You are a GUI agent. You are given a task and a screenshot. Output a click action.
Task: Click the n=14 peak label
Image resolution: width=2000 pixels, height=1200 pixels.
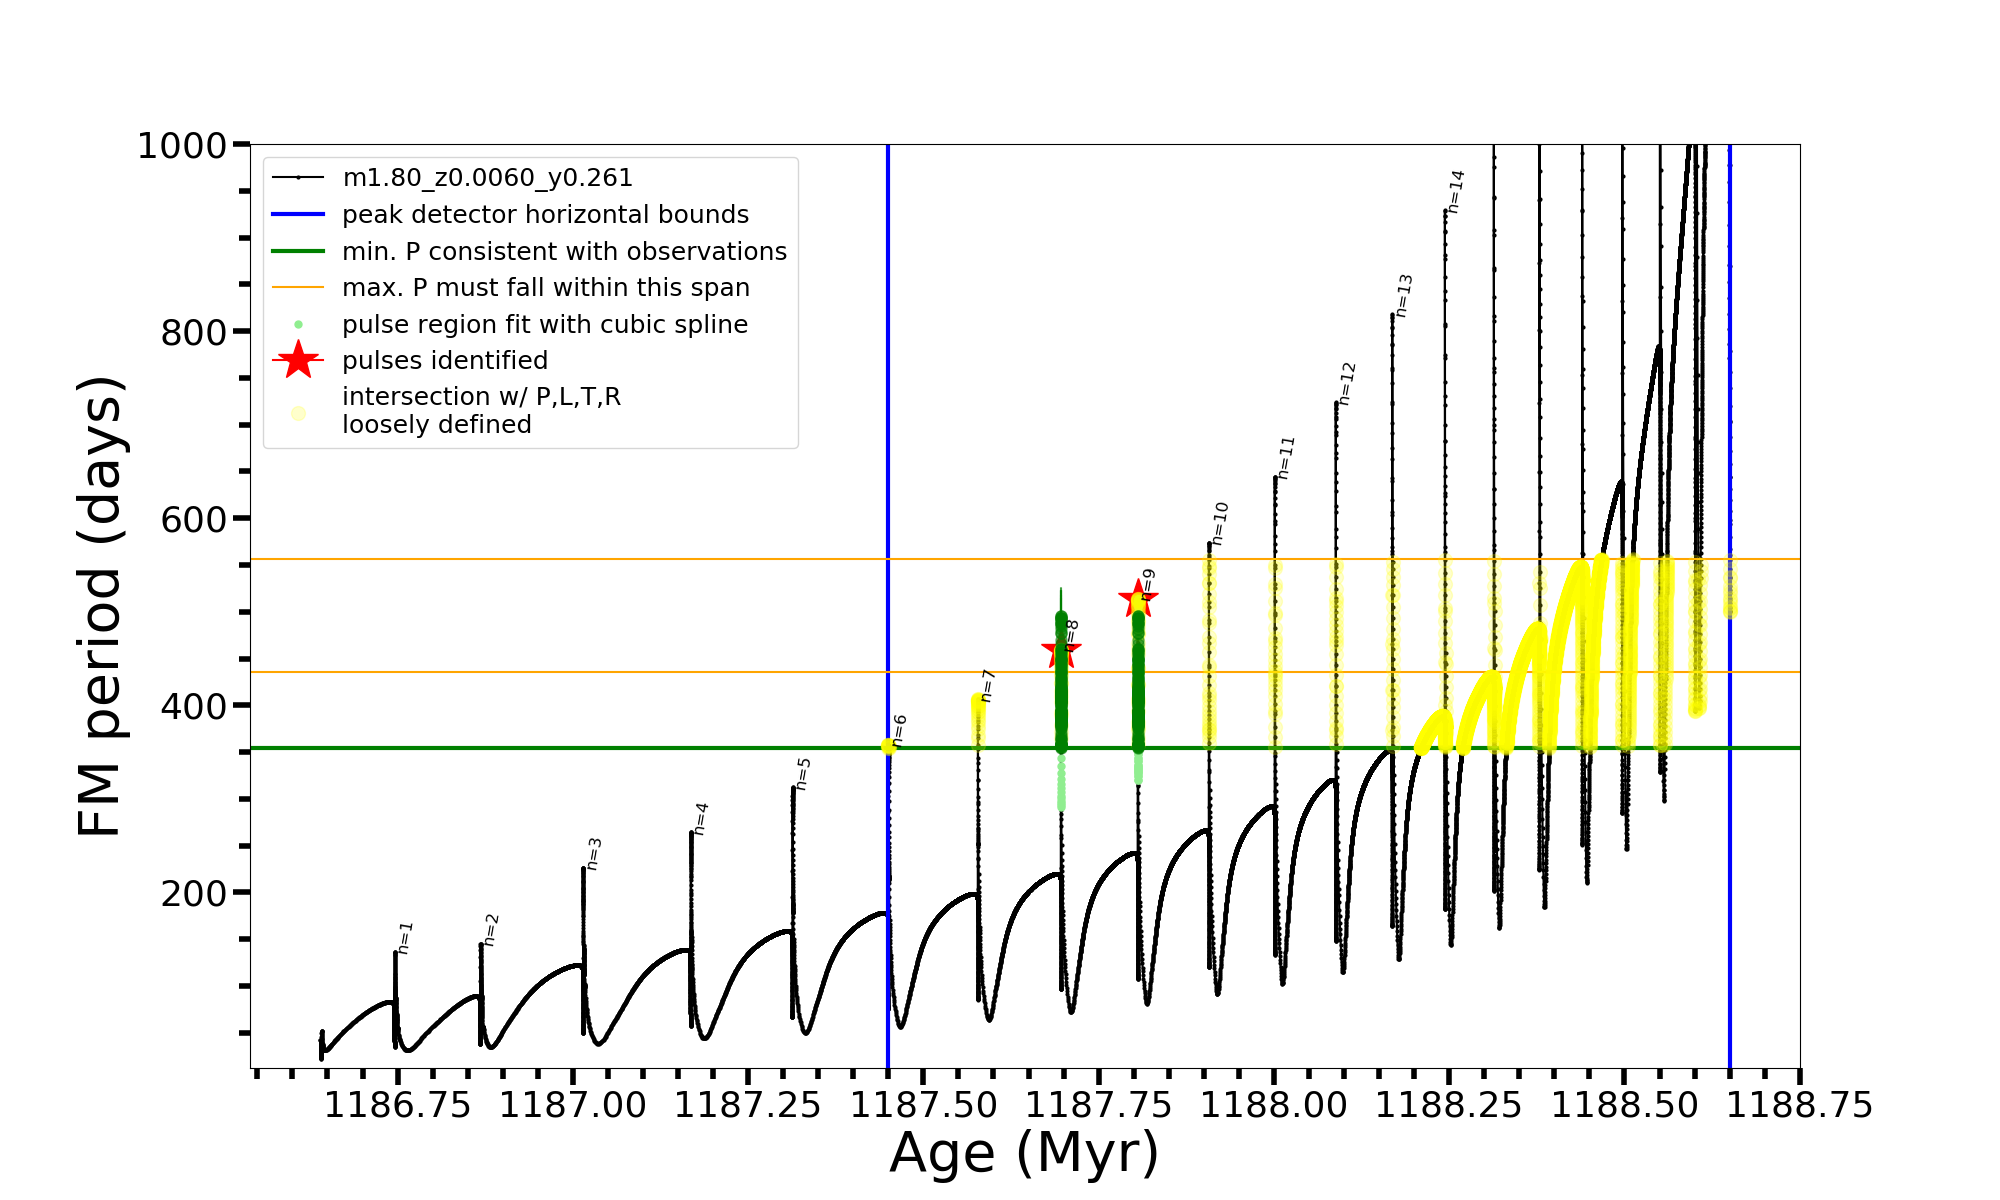click(x=1456, y=192)
